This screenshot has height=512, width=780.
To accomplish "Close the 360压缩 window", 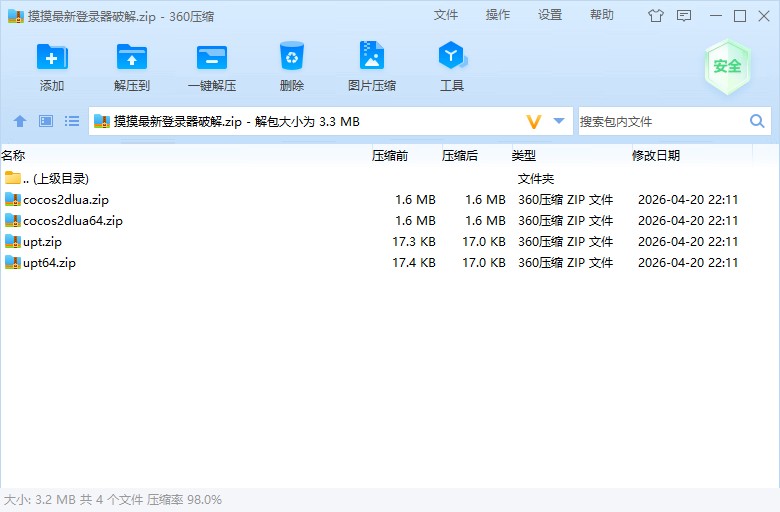I will click(x=764, y=16).
